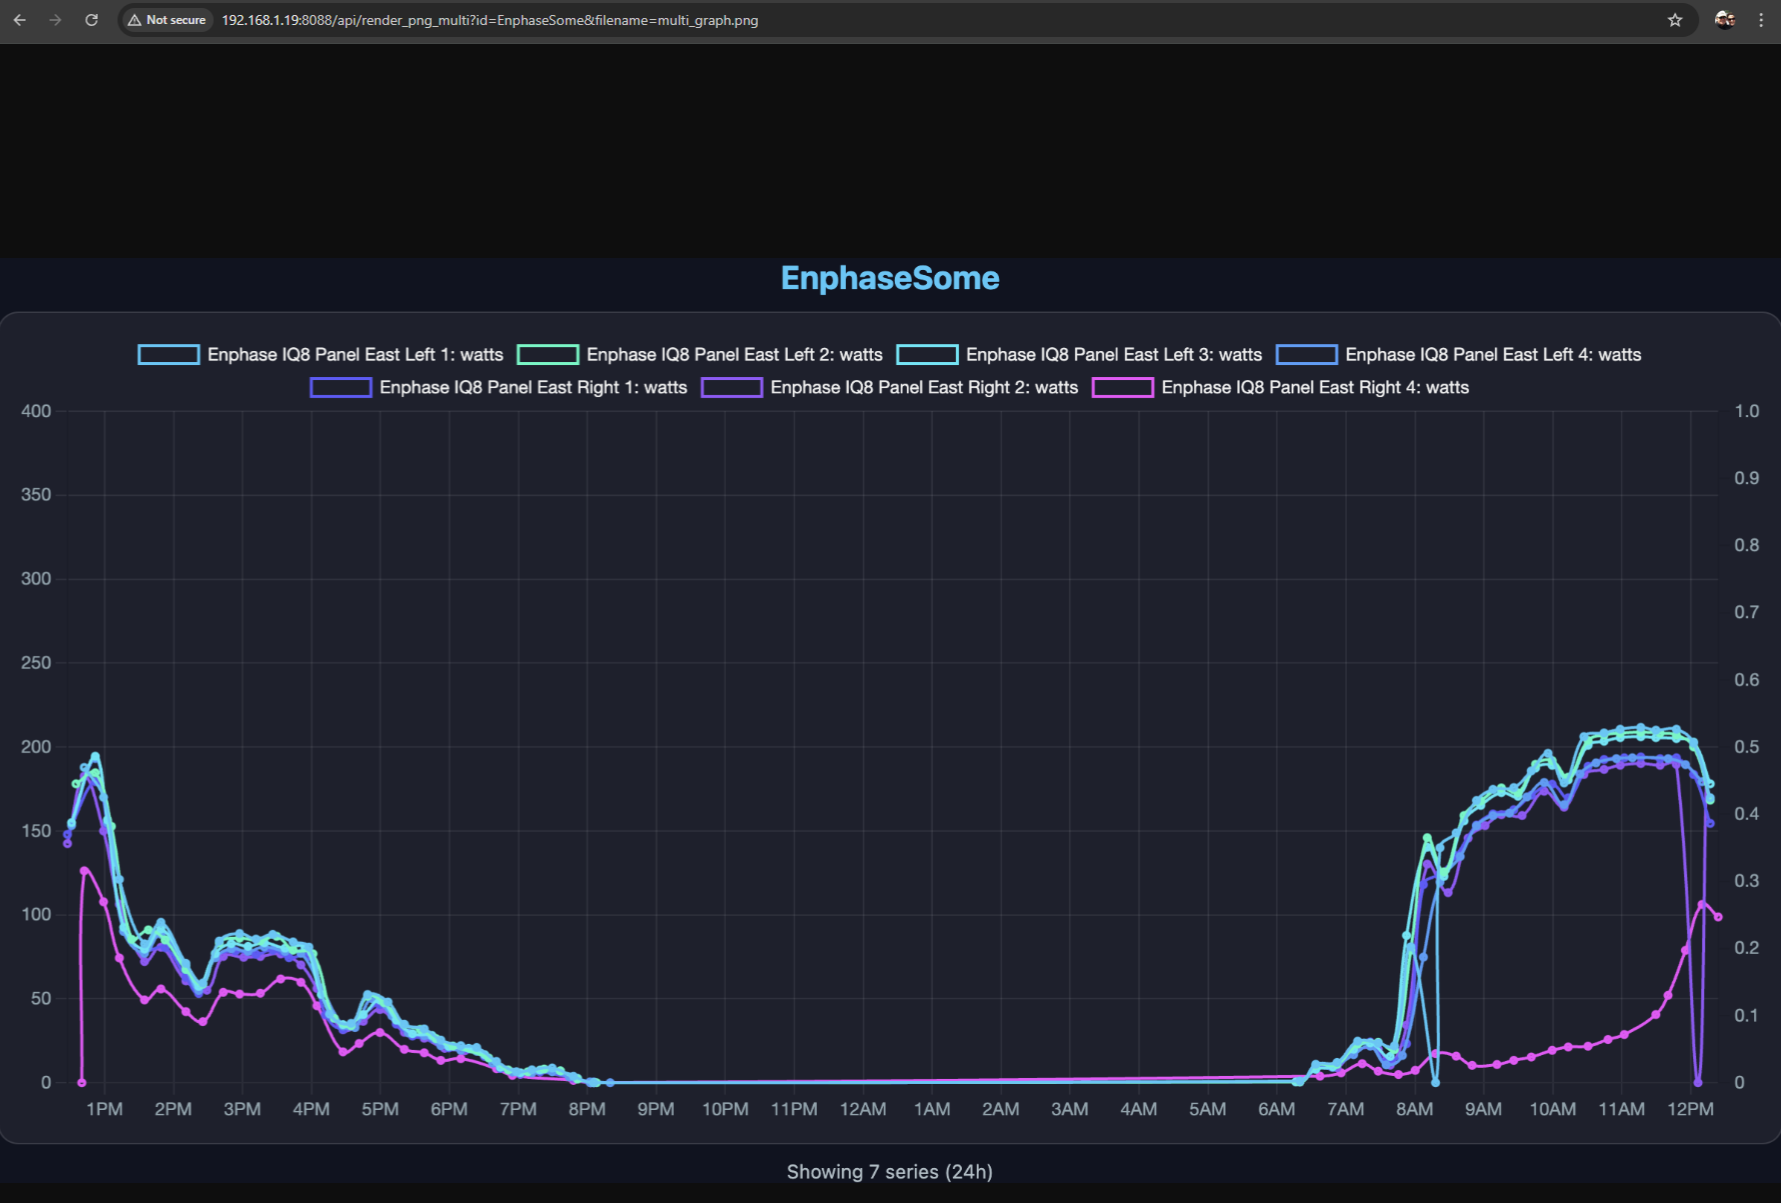Toggle the East Right 4 series swatch
The image size is (1781, 1203).
(x=1123, y=388)
